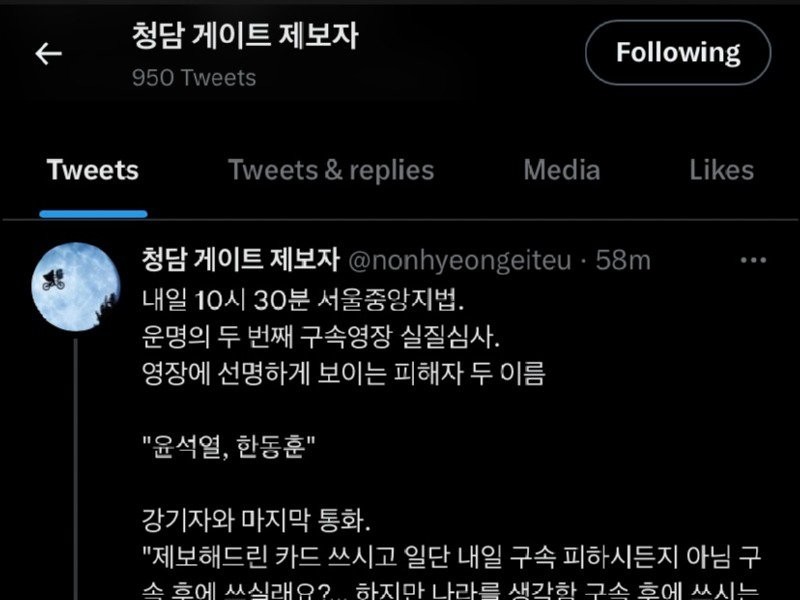This screenshot has height=600, width=800.
Task: Select the vertical thread line below avatar
Action: tap(76, 469)
